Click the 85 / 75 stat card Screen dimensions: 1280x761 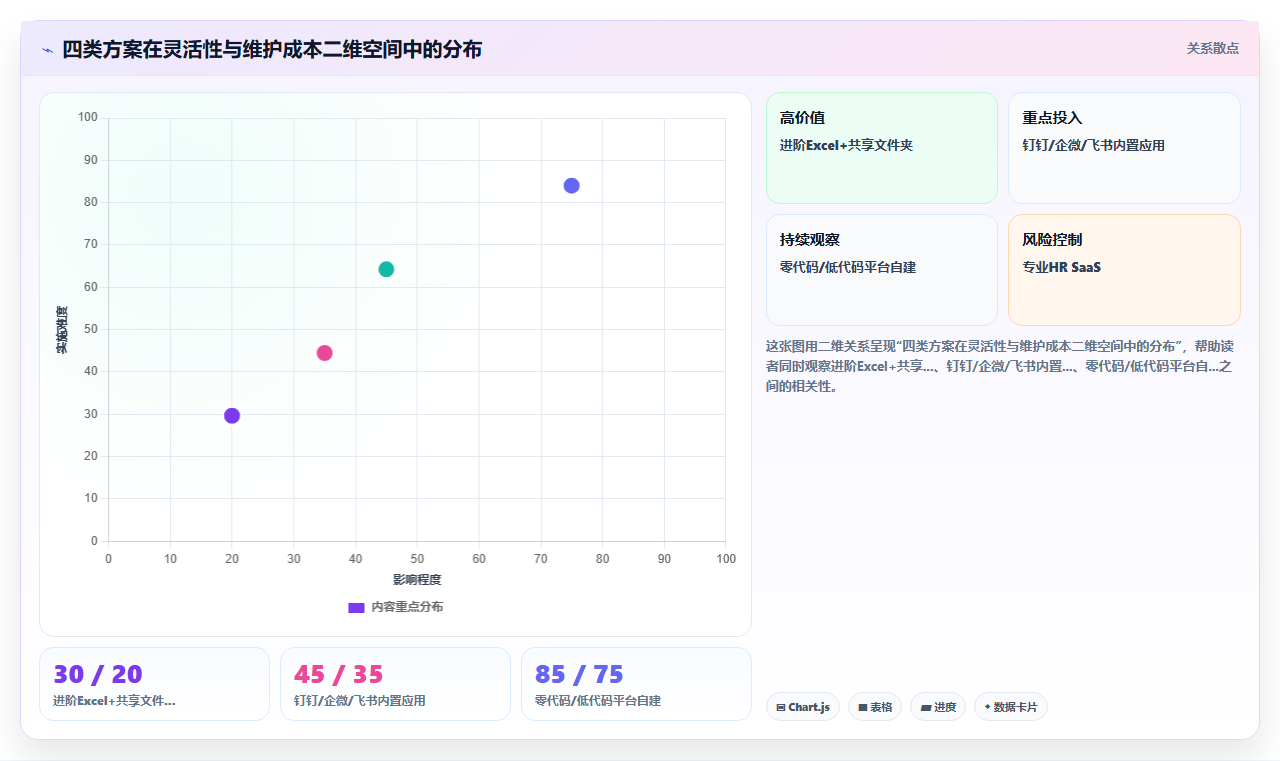[x=636, y=684]
